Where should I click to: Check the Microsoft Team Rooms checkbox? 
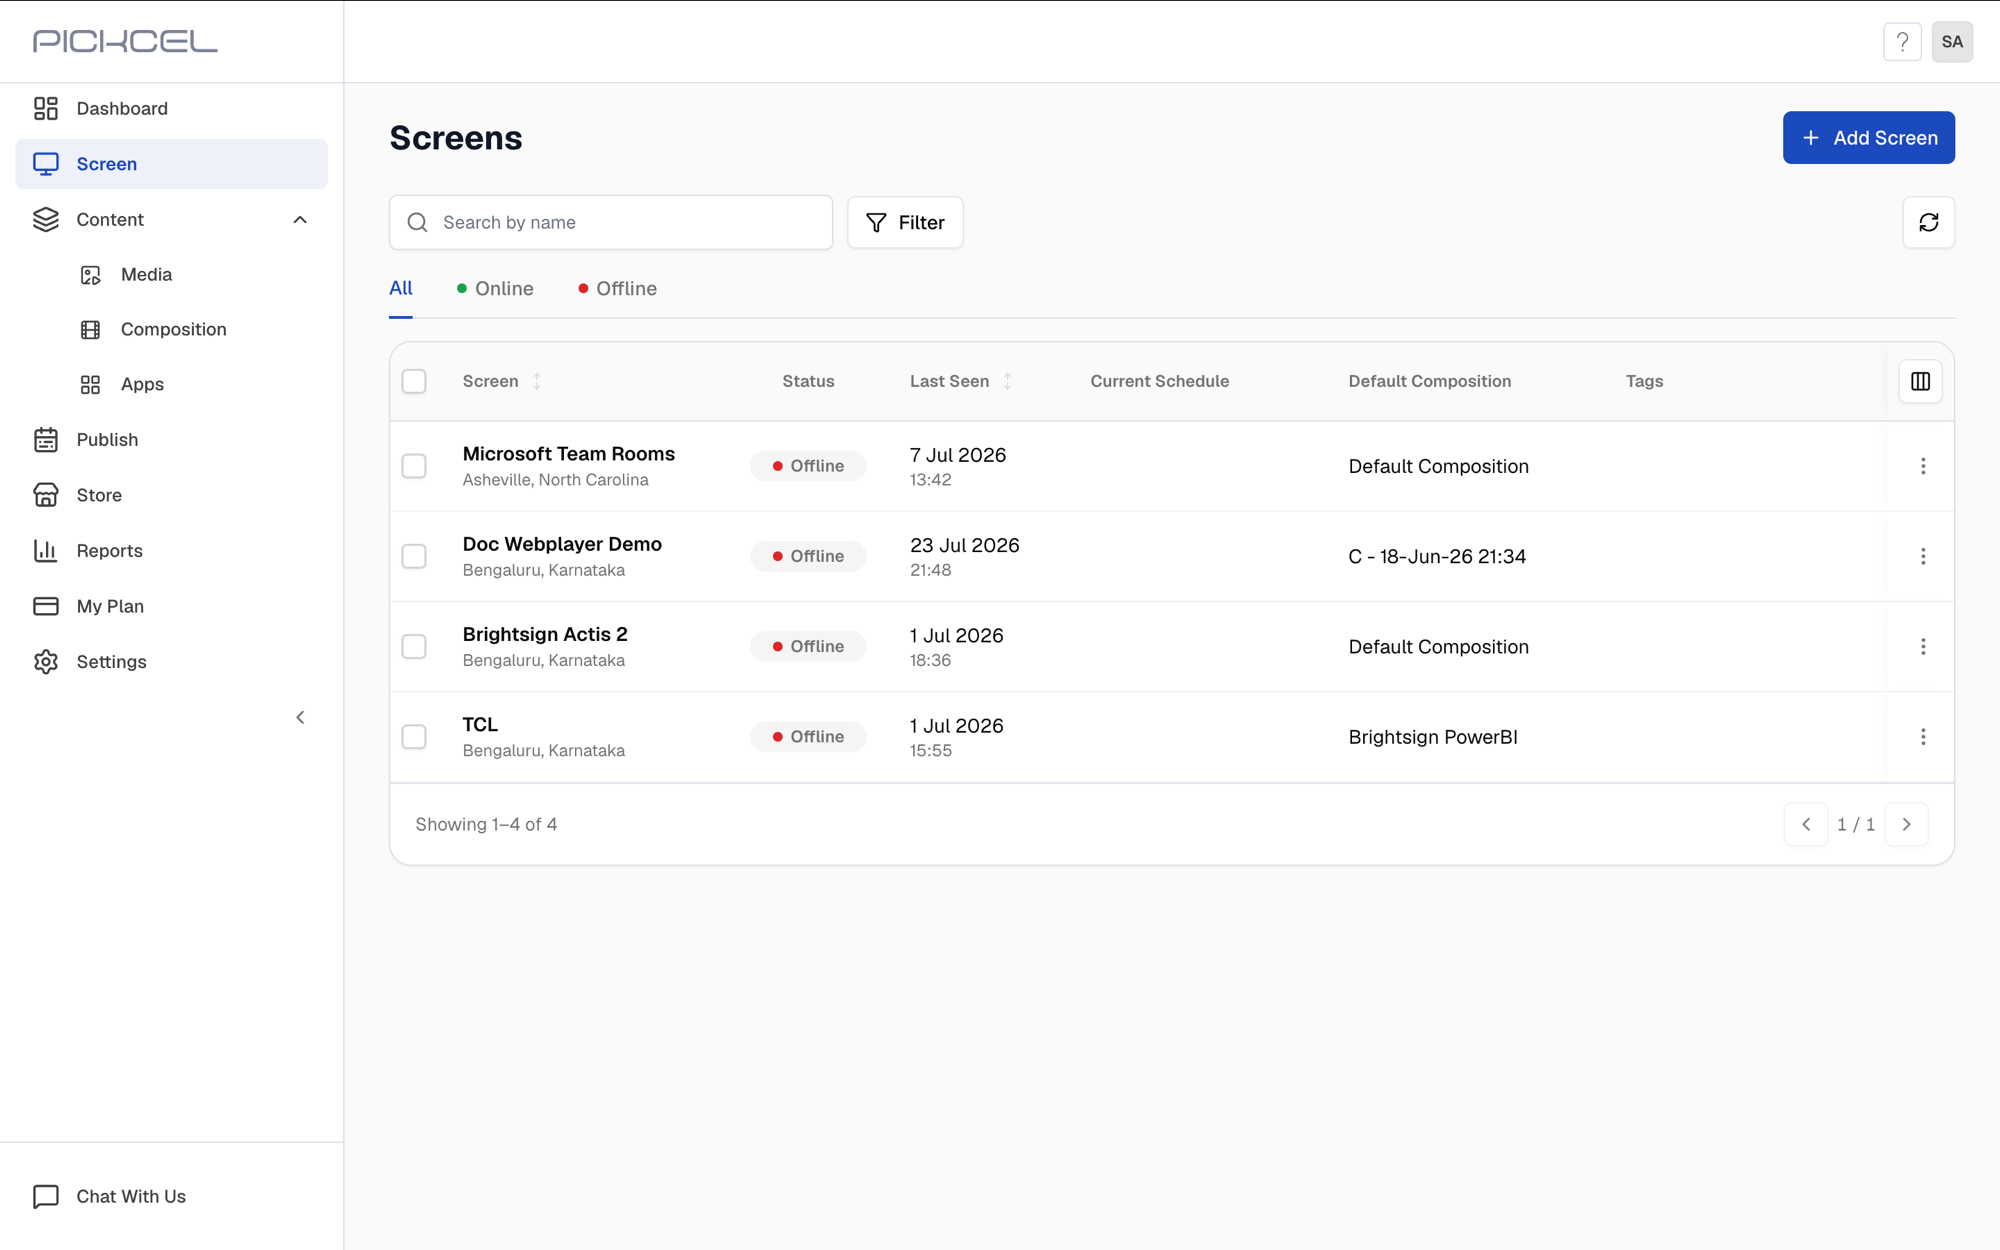414,466
